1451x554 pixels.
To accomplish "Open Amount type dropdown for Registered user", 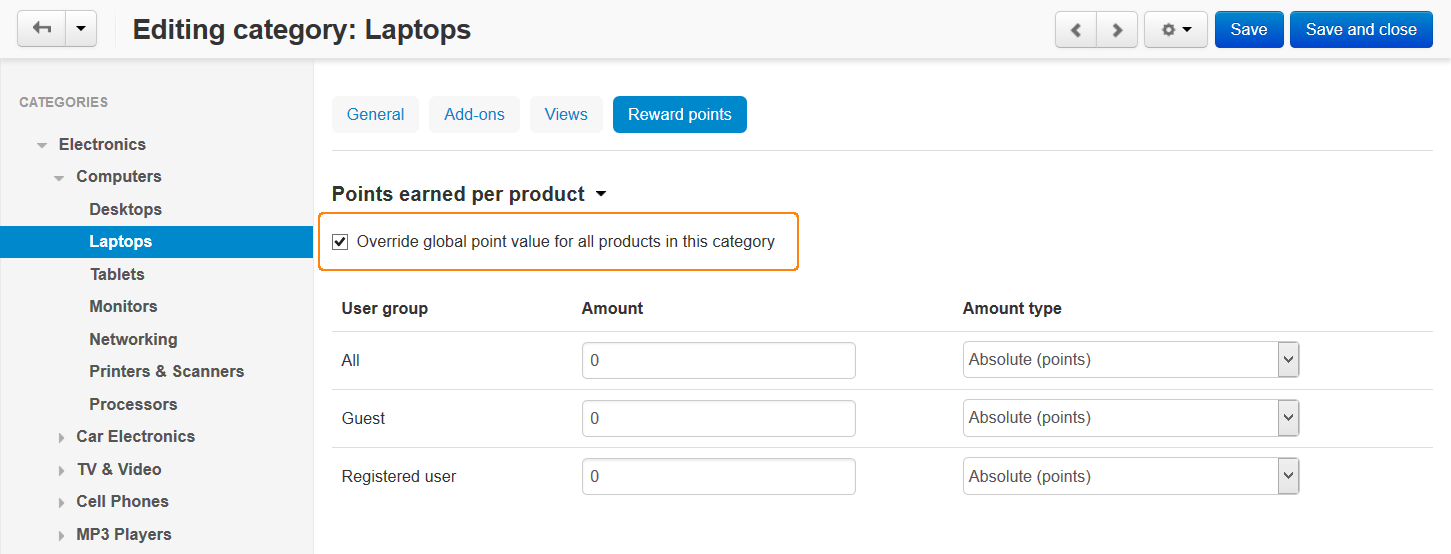I will (x=1131, y=476).
